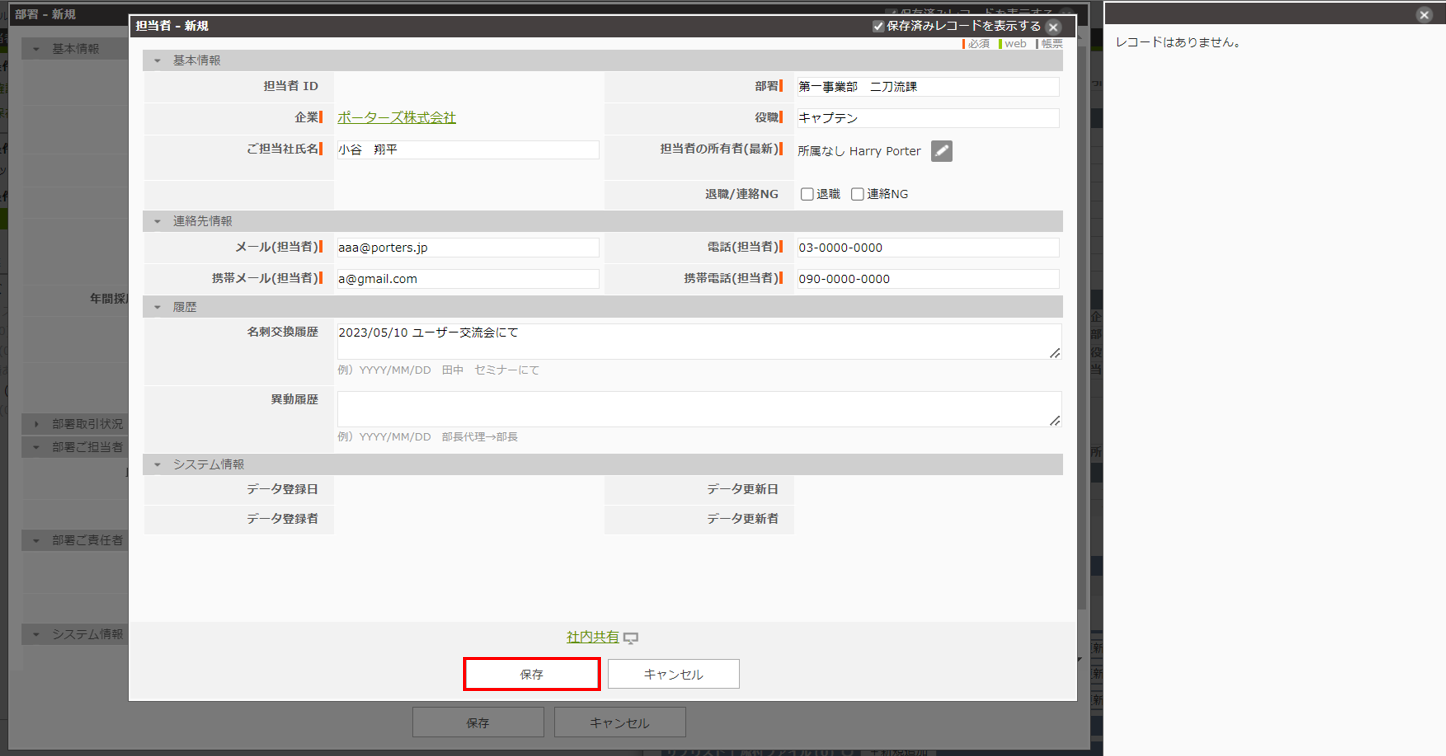Collapse the システム情報 section in dialog
This screenshot has height=756, width=1446.
[157, 465]
